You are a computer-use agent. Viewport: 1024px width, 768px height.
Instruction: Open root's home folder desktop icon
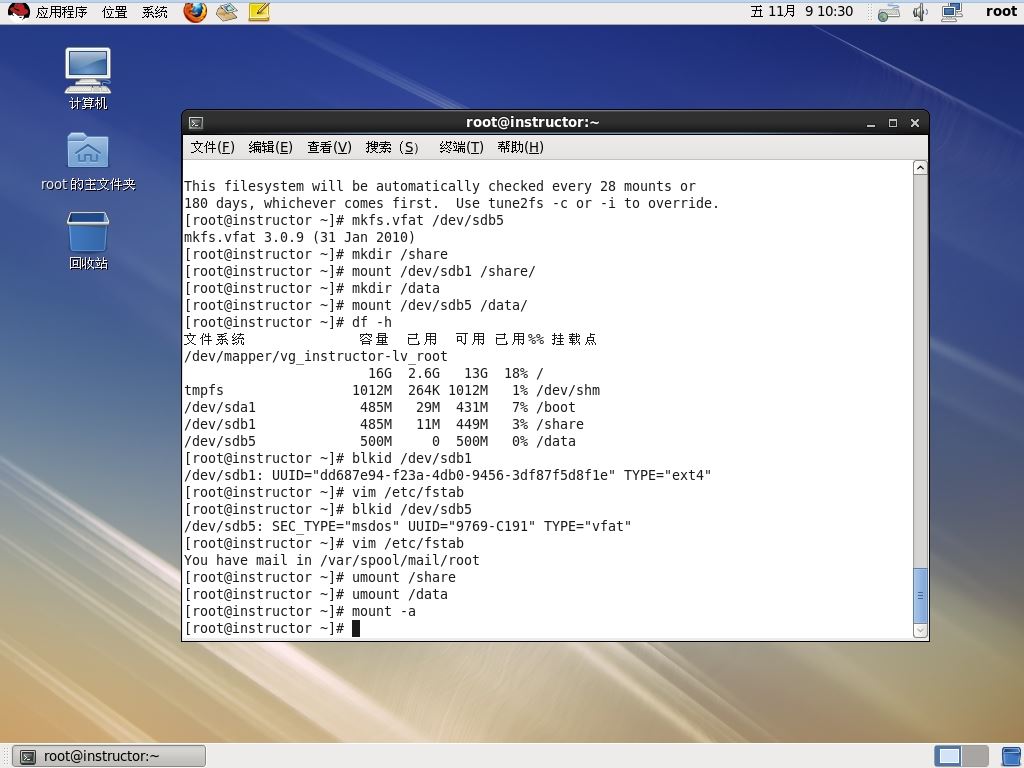[88, 162]
